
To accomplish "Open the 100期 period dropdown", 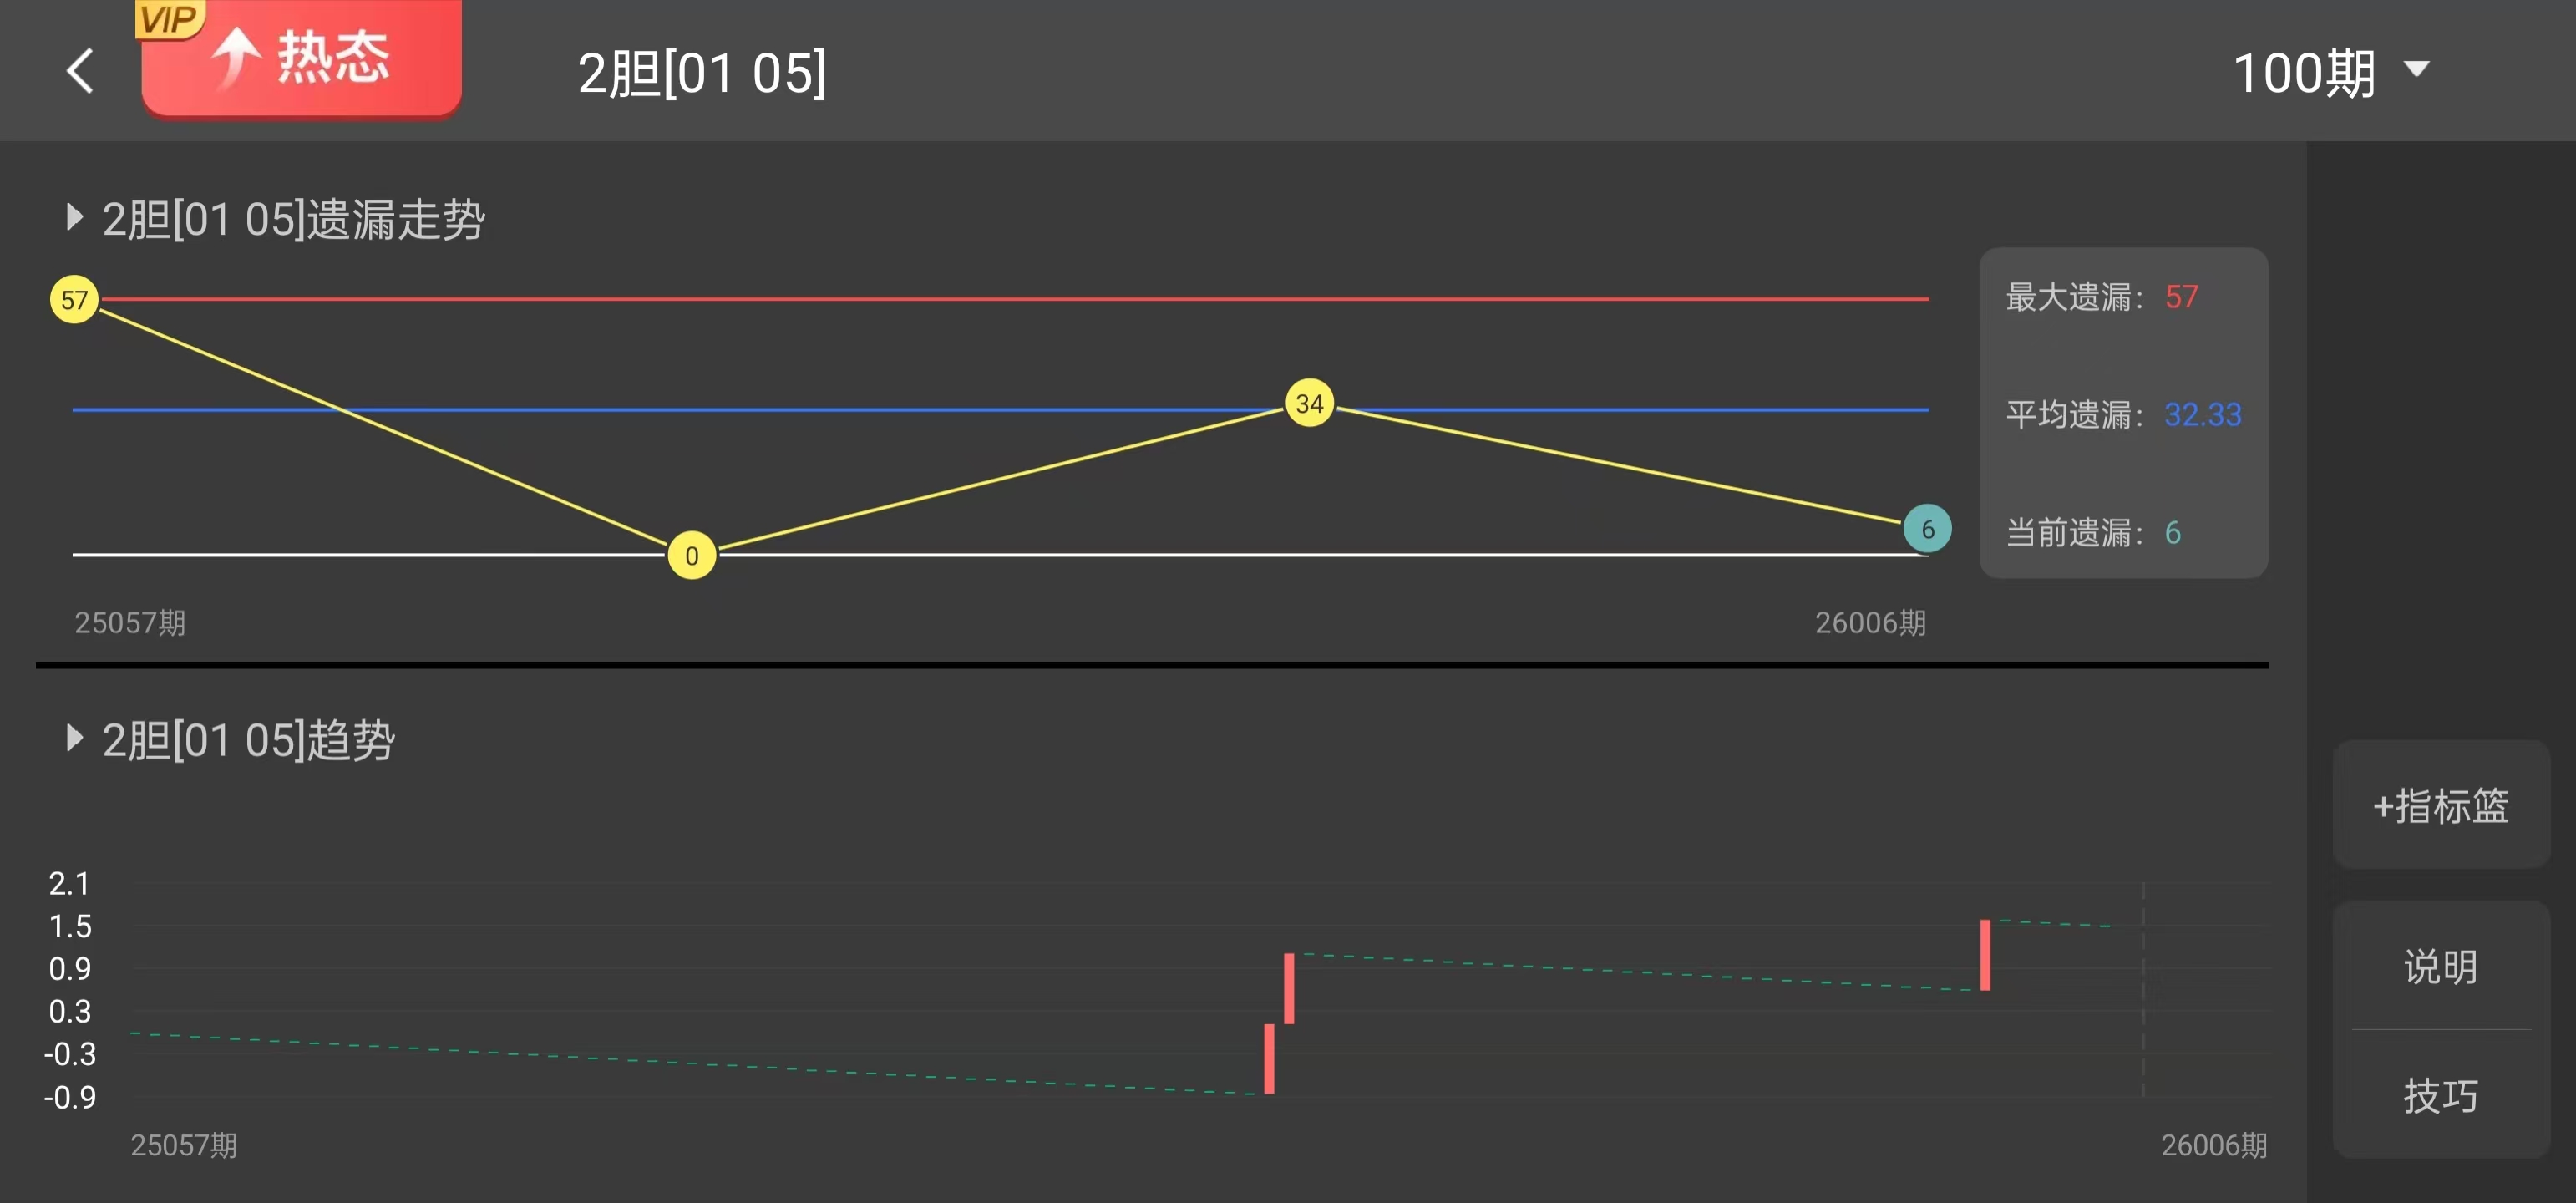I will [2330, 73].
